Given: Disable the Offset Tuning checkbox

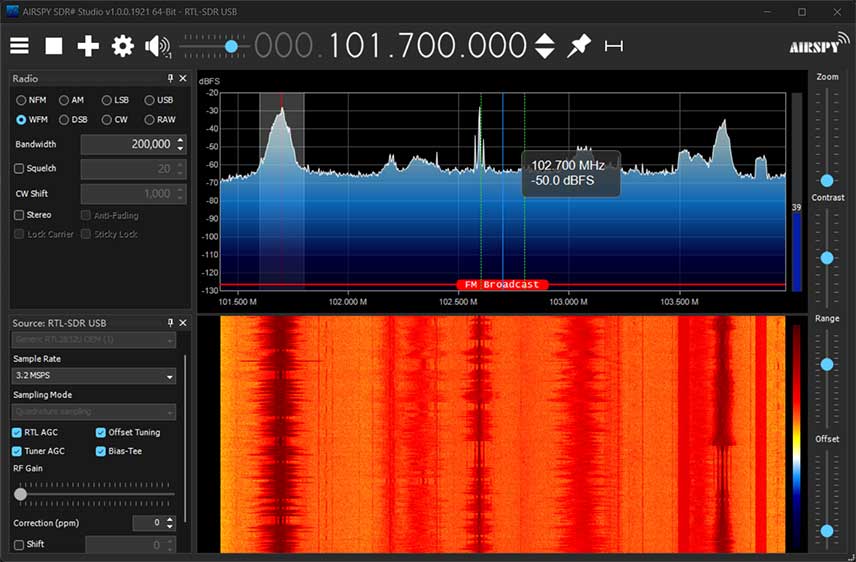Looking at the screenshot, I should pos(100,433).
